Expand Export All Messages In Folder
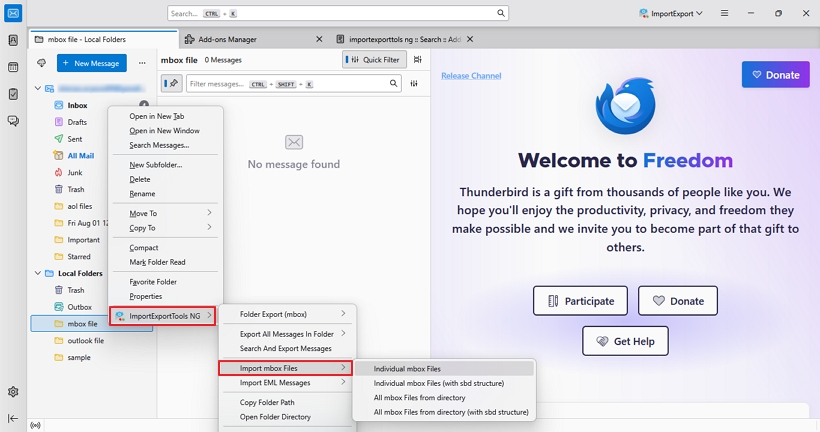The width and height of the screenshot is (820, 432). [288, 334]
